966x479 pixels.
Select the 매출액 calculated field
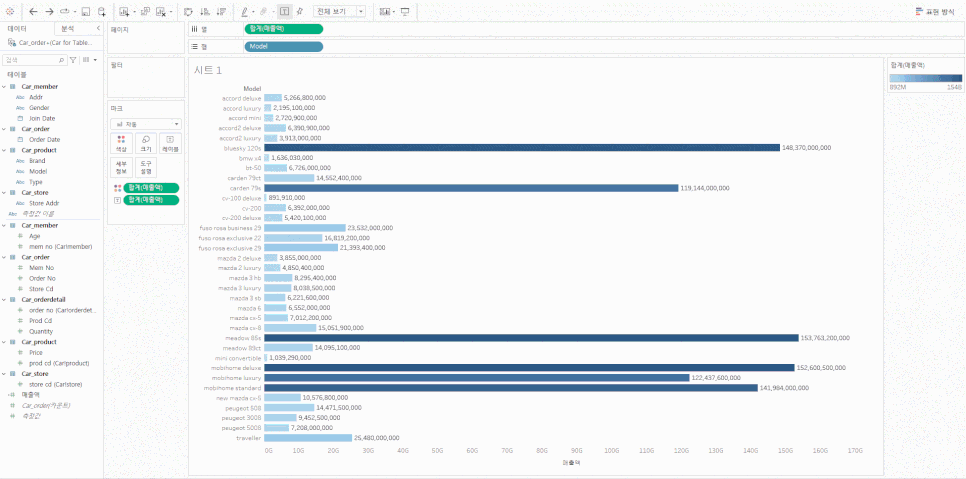(30, 395)
